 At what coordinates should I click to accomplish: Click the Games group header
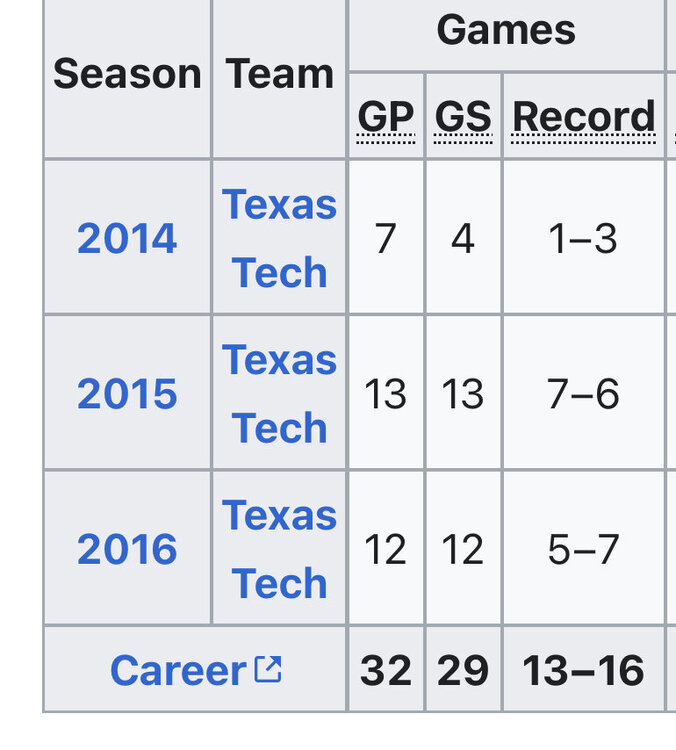pos(506,30)
